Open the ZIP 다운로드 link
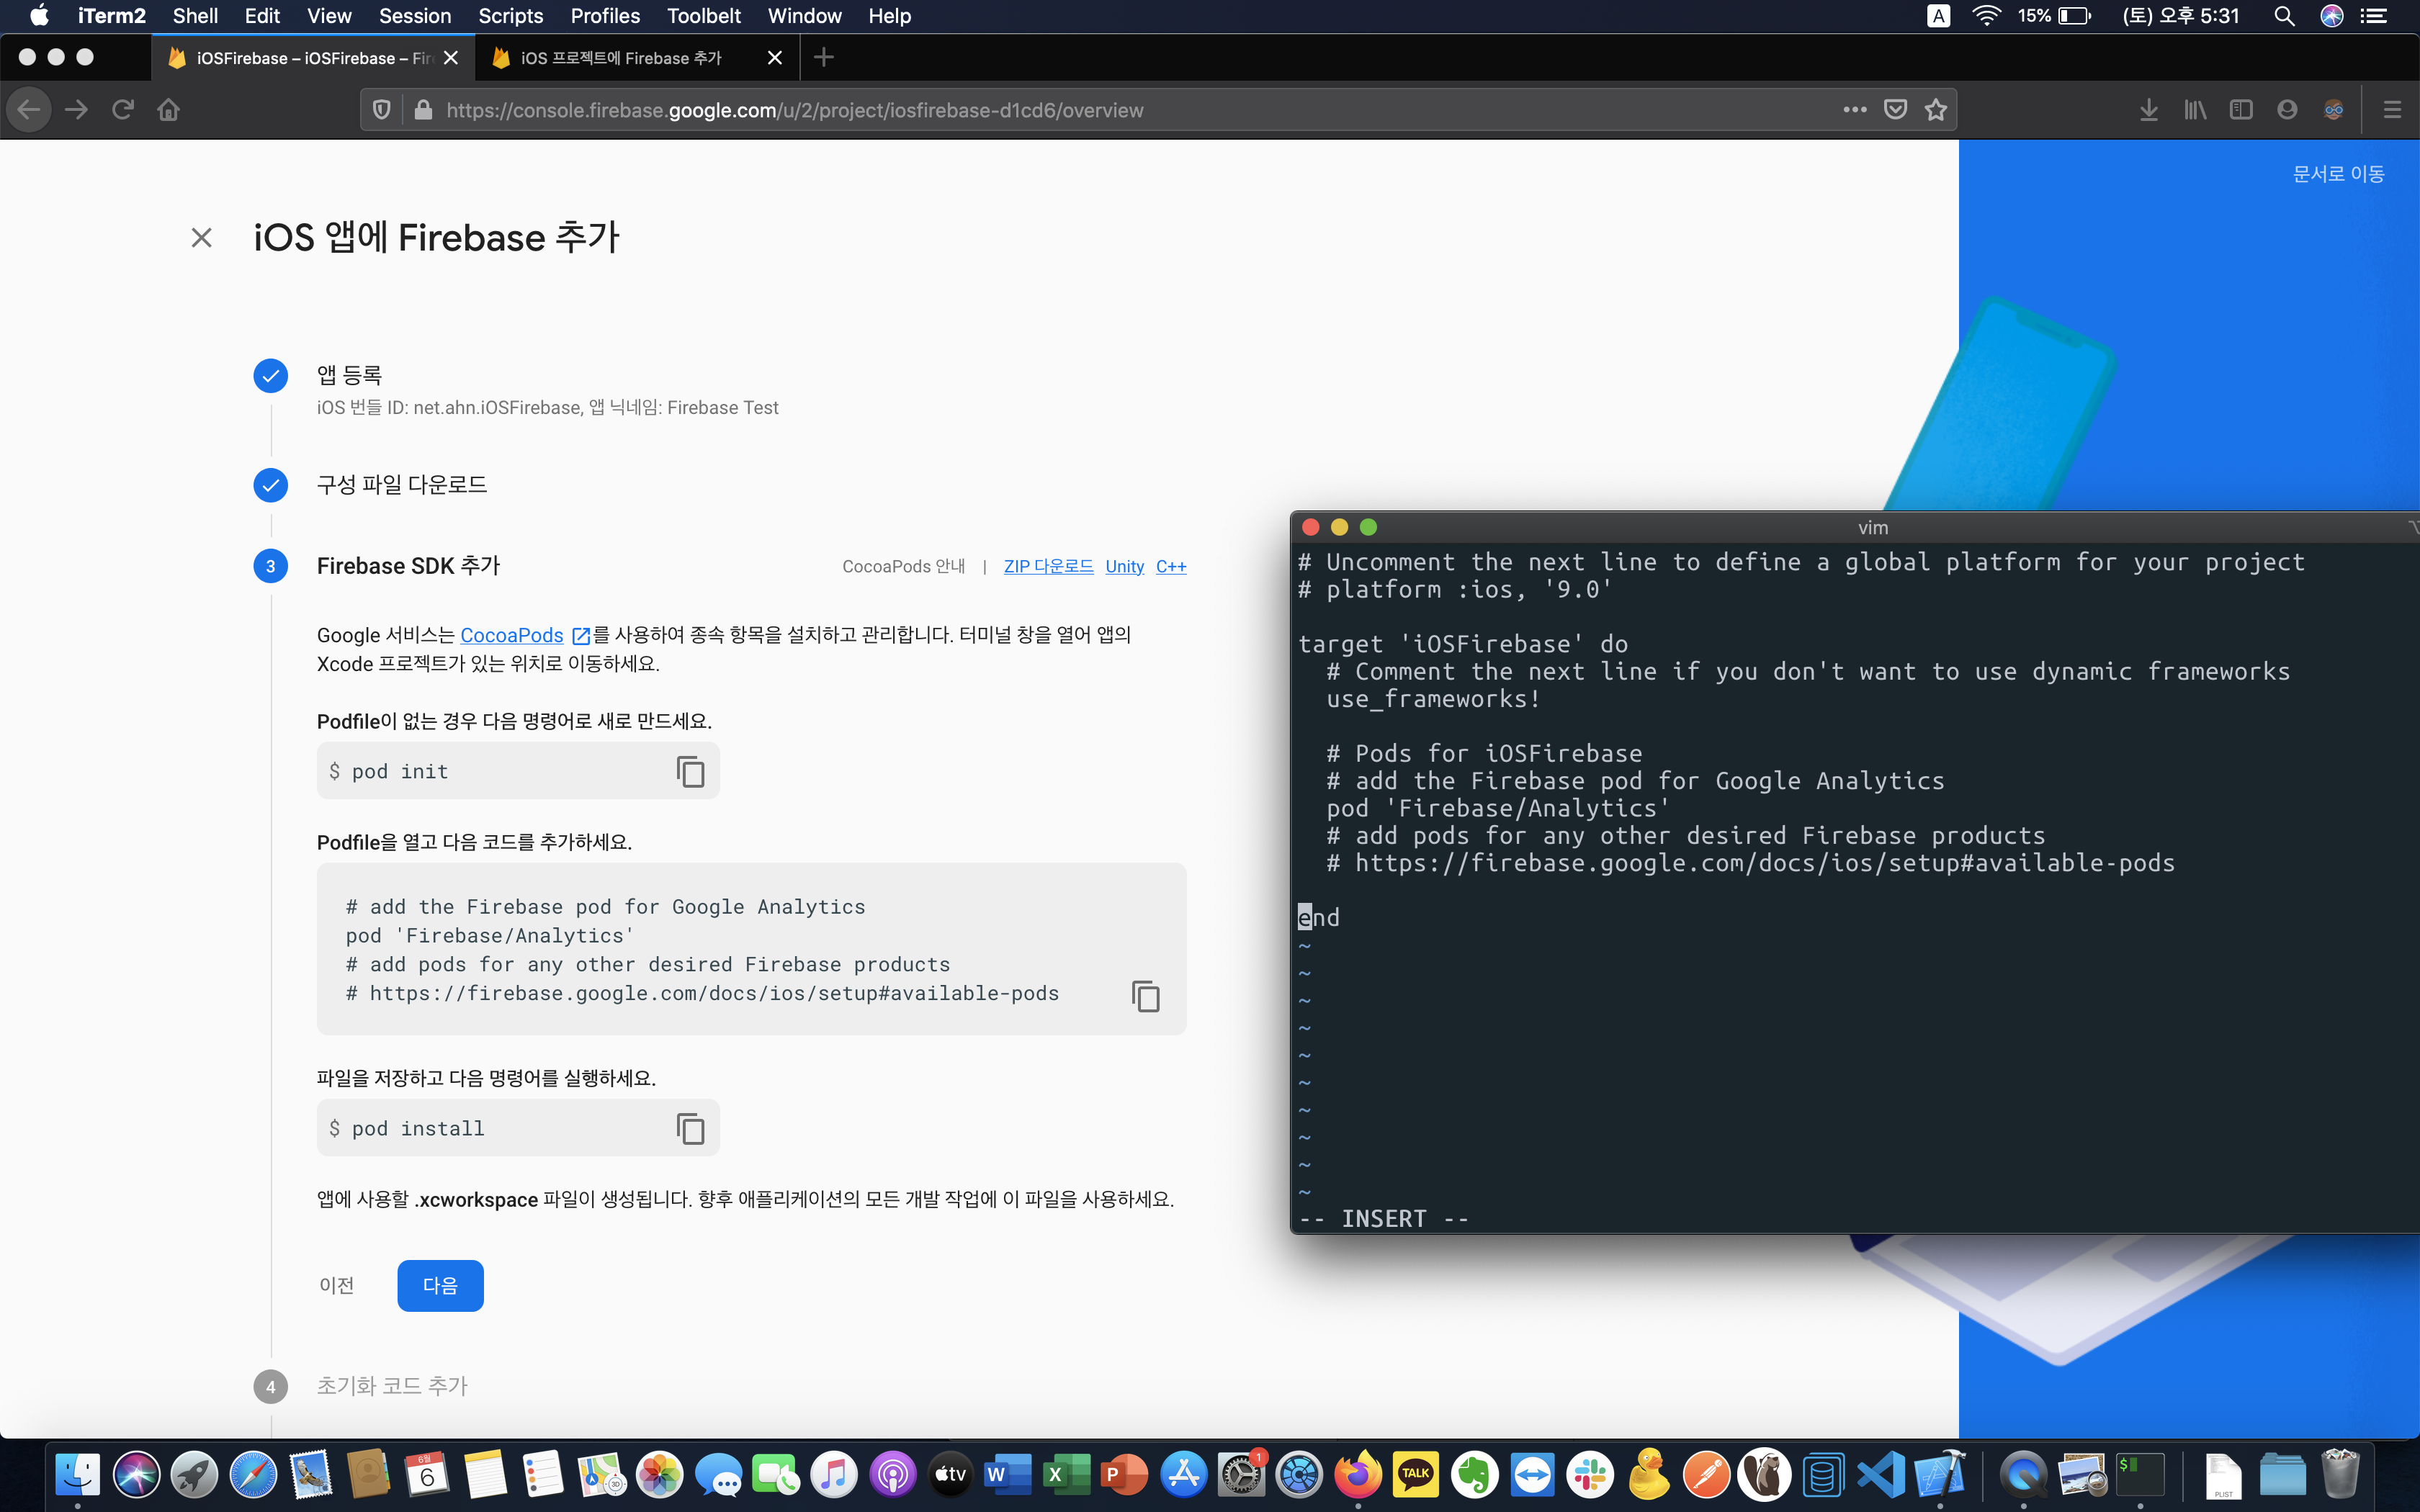Image resolution: width=2420 pixels, height=1512 pixels. 1048,566
